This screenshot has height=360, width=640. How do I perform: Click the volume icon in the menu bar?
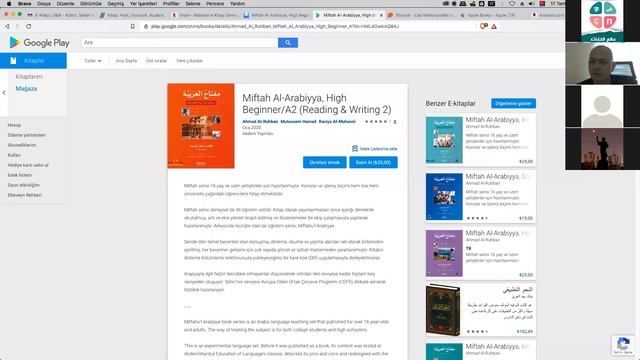[532, 4]
